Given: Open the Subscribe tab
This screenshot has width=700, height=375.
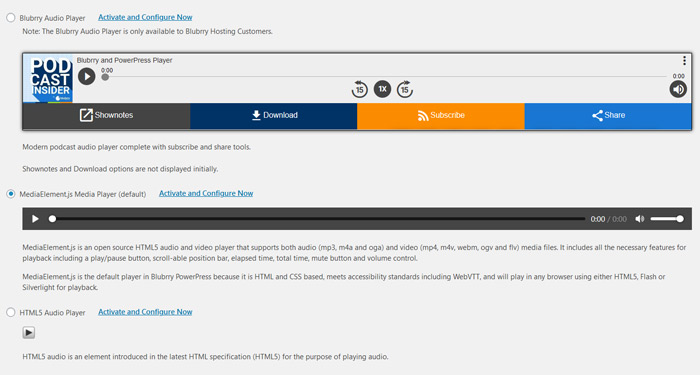Looking at the screenshot, I should coord(441,116).
